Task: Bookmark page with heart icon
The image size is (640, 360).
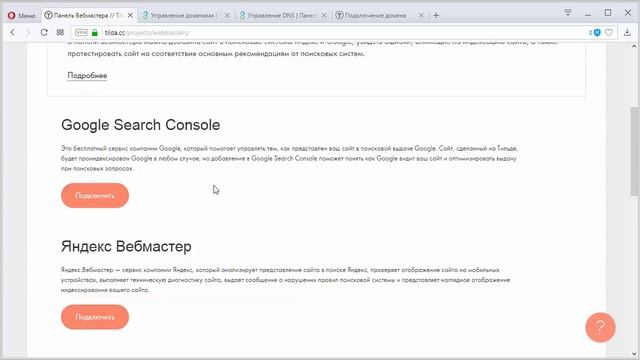Action: tap(609, 32)
